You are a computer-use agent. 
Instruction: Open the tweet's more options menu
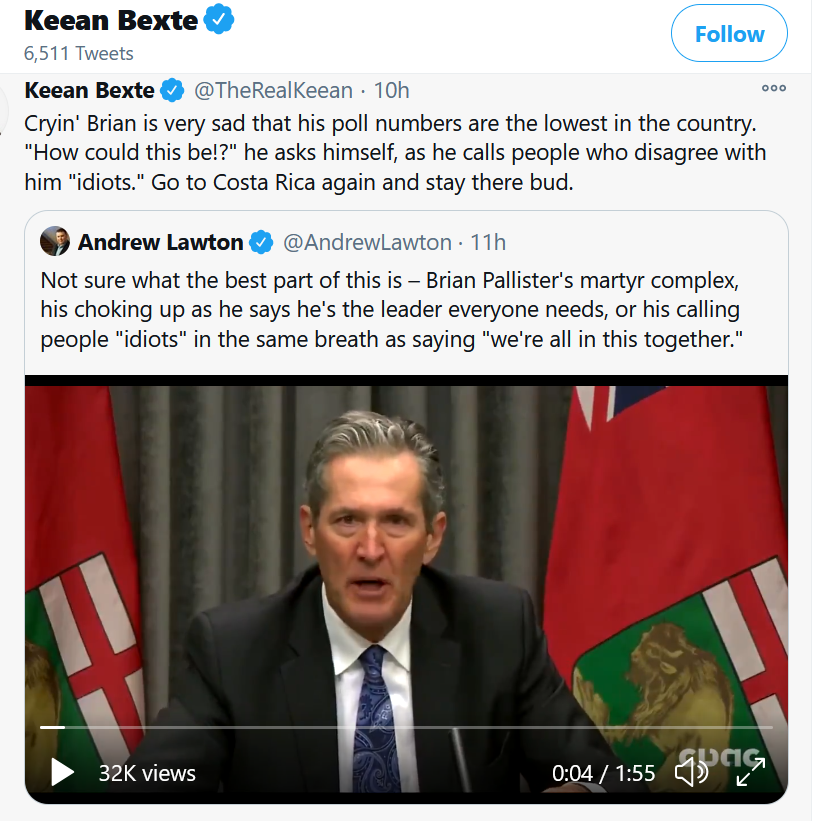(773, 88)
